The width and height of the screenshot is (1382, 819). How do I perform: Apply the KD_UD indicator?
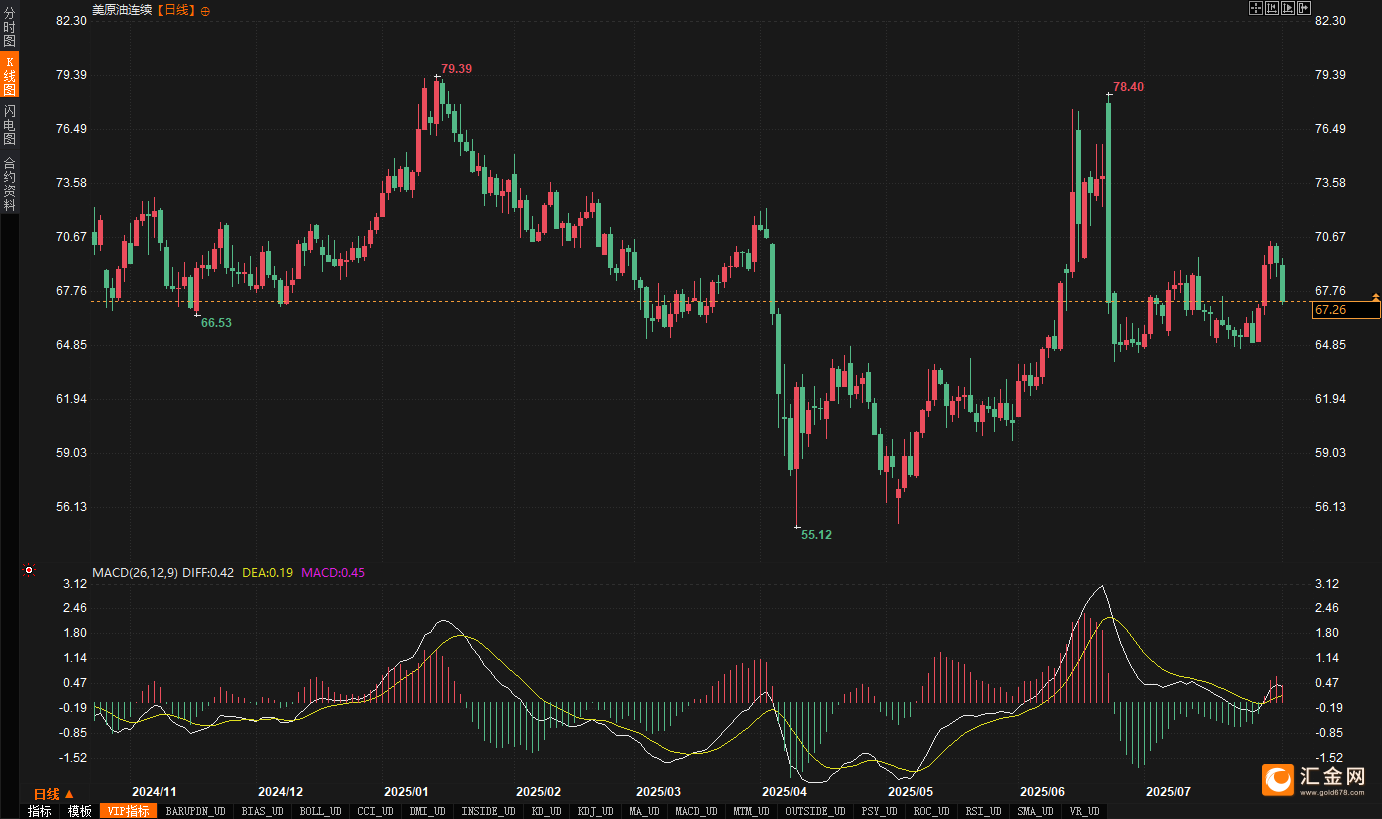coord(546,811)
